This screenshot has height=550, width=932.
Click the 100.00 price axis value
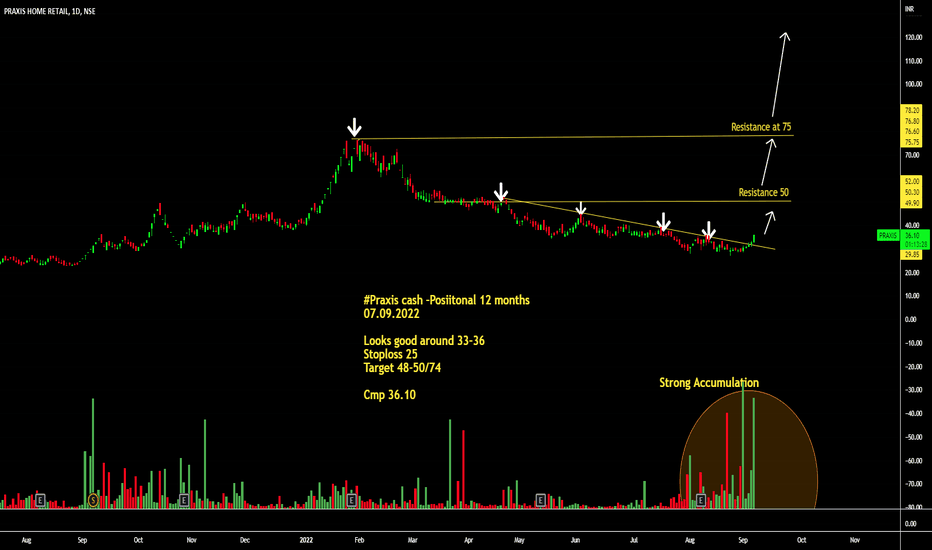[913, 84]
